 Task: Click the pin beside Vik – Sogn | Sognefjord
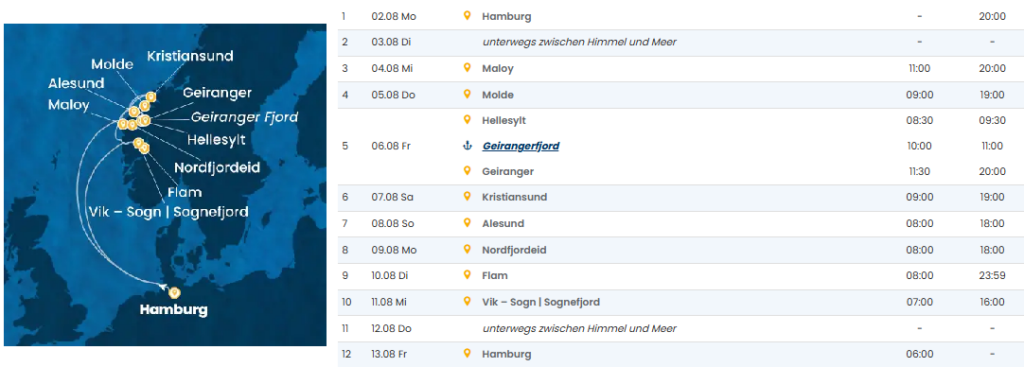[467, 301]
